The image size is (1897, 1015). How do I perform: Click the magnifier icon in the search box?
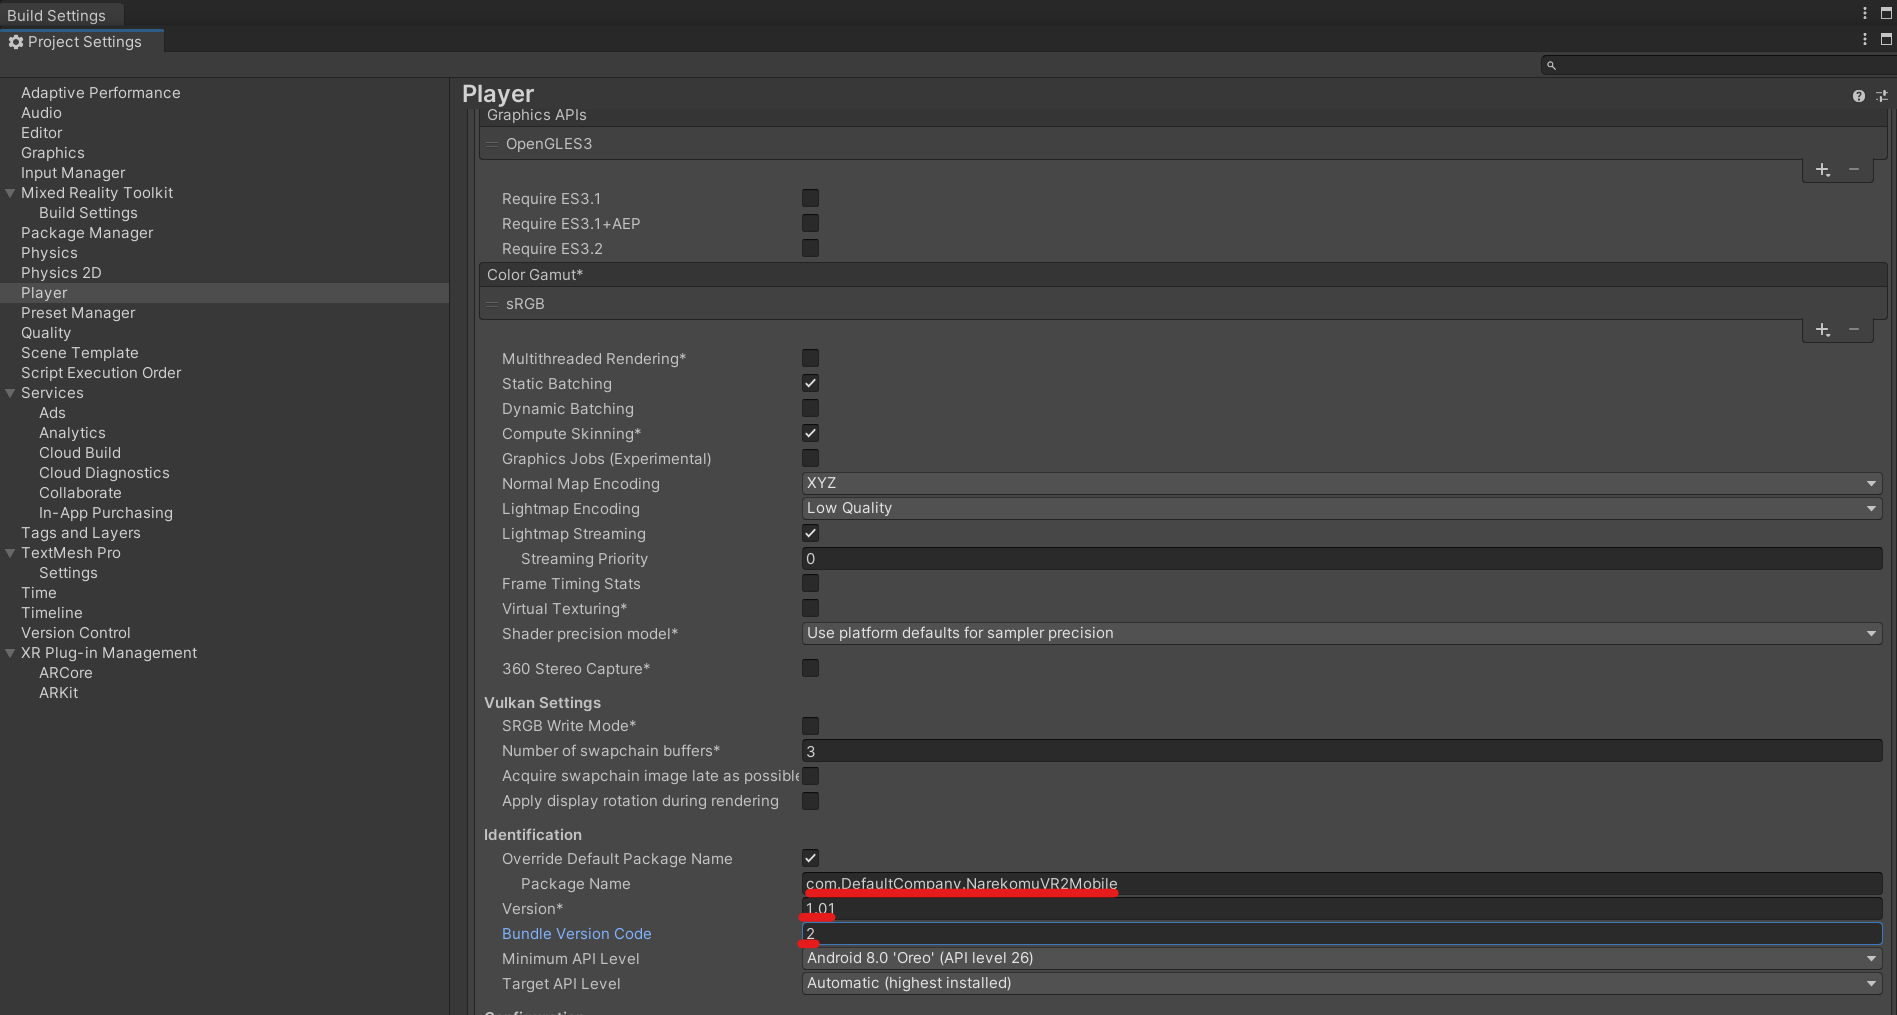[1551, 65]
